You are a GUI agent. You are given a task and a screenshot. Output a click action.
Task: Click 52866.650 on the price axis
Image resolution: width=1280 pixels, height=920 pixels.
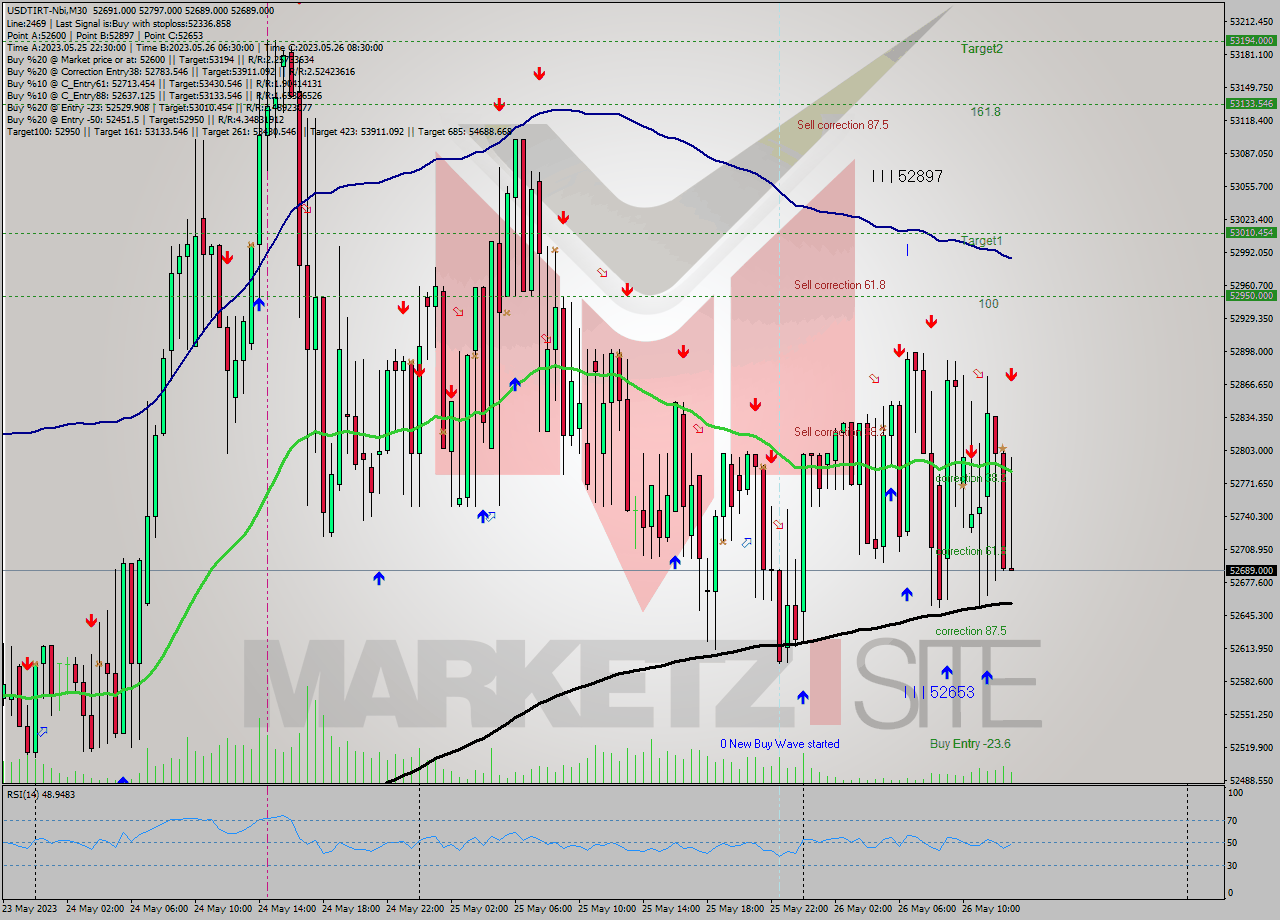click(x=1252, y=384)
